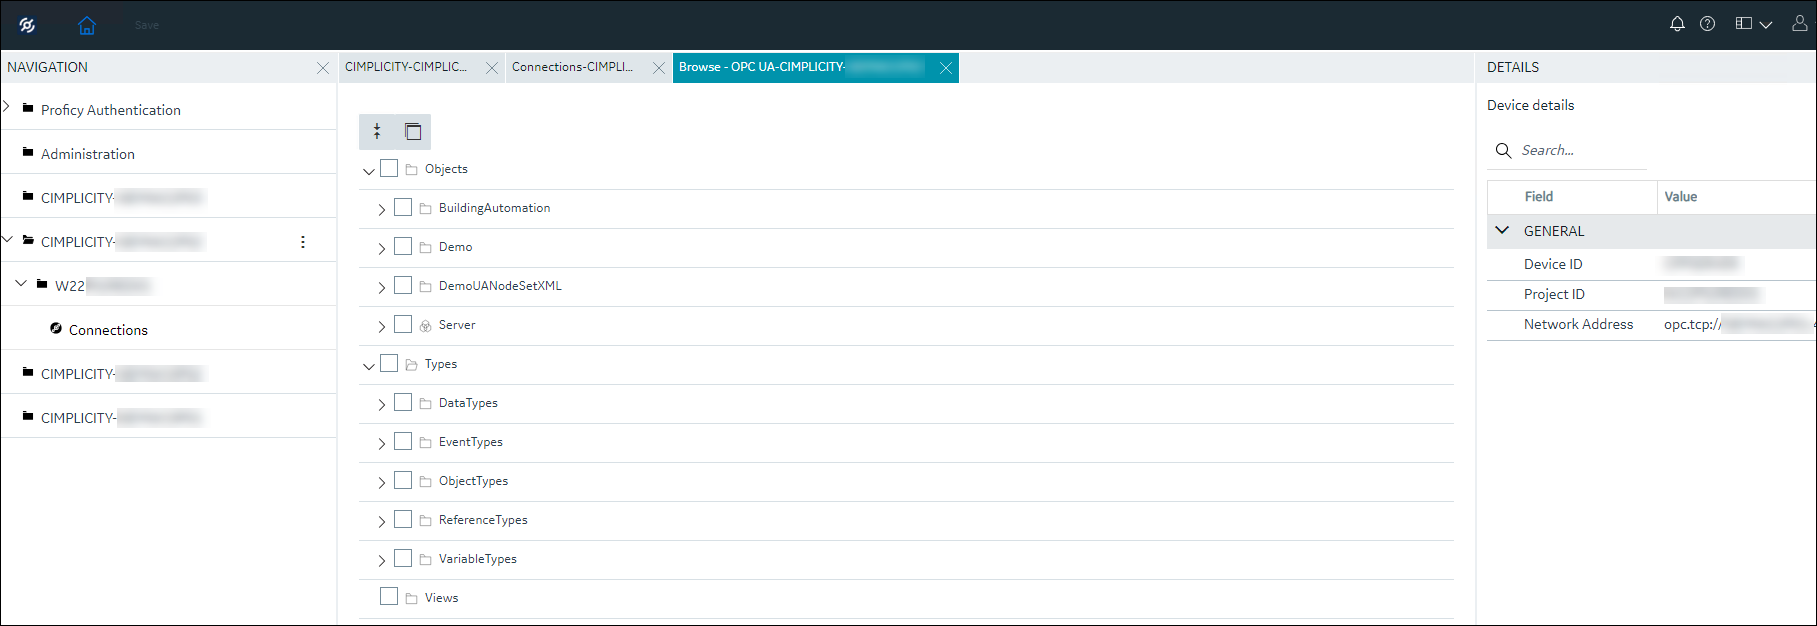Check the Server checkbox

403,324
